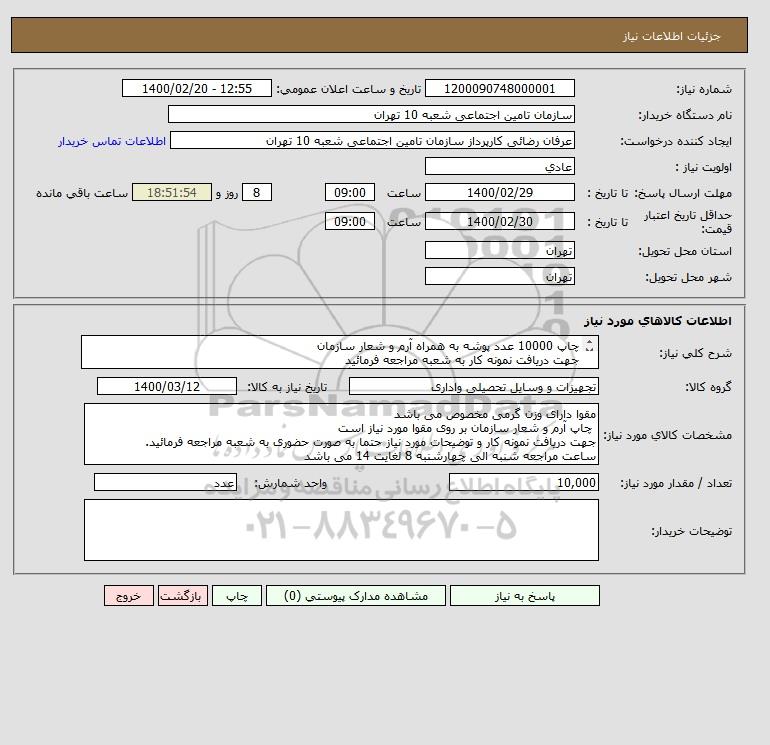
Task: Open مشاهده مدارک پیوستی (0) button
Action: coord(356,596)
